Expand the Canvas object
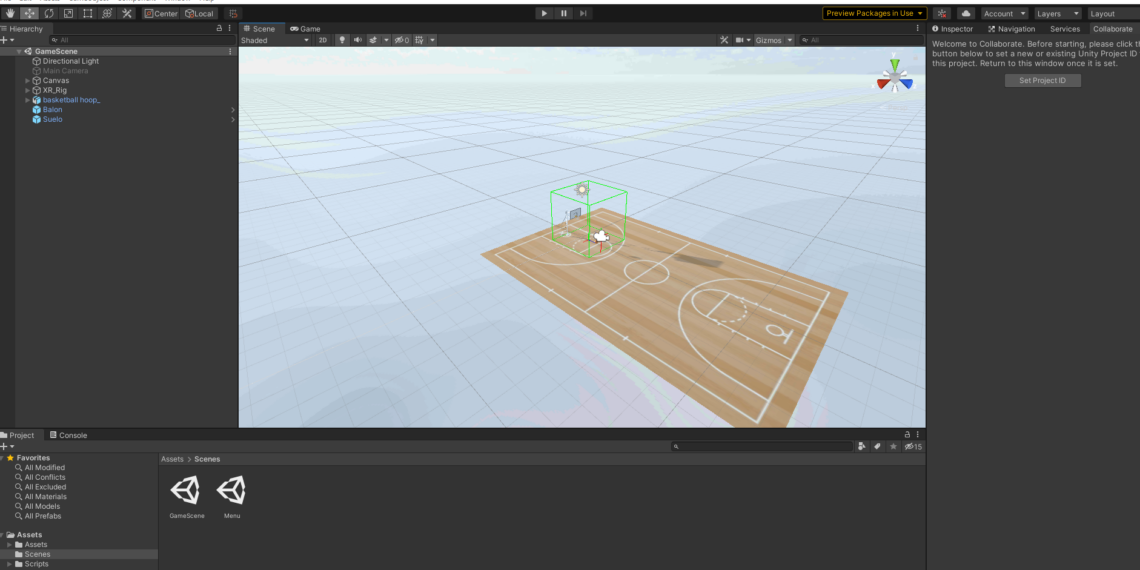The image size is (1140, 570). click(x=28, y=81)
